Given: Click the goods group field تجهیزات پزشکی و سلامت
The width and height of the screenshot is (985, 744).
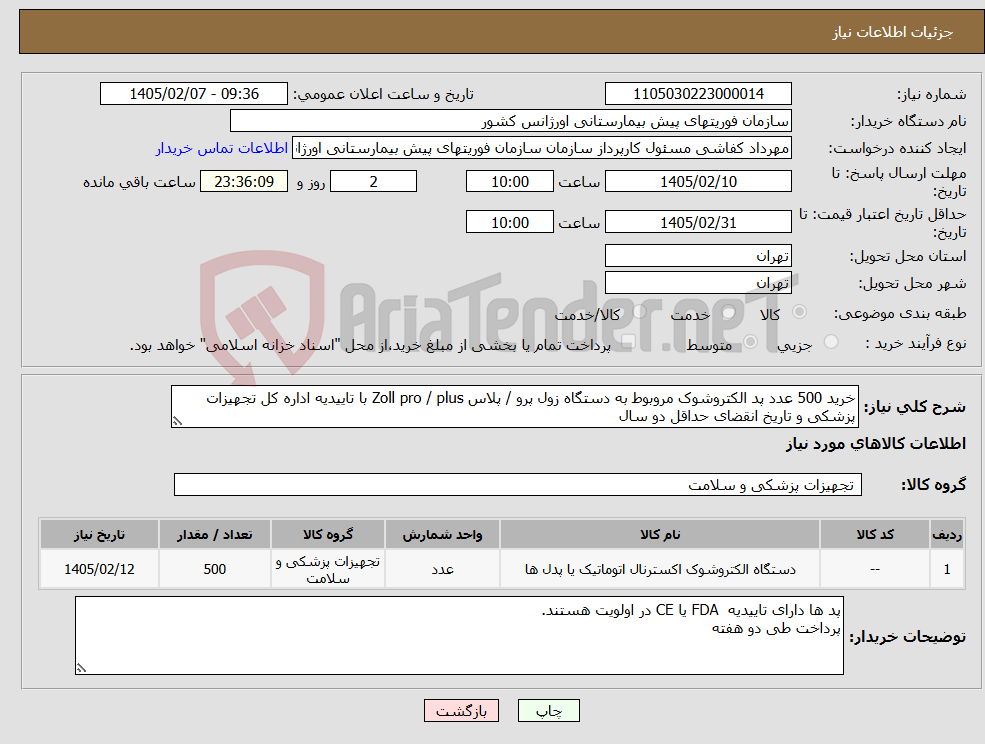Looking at the screenshot, I should [518, 484].
